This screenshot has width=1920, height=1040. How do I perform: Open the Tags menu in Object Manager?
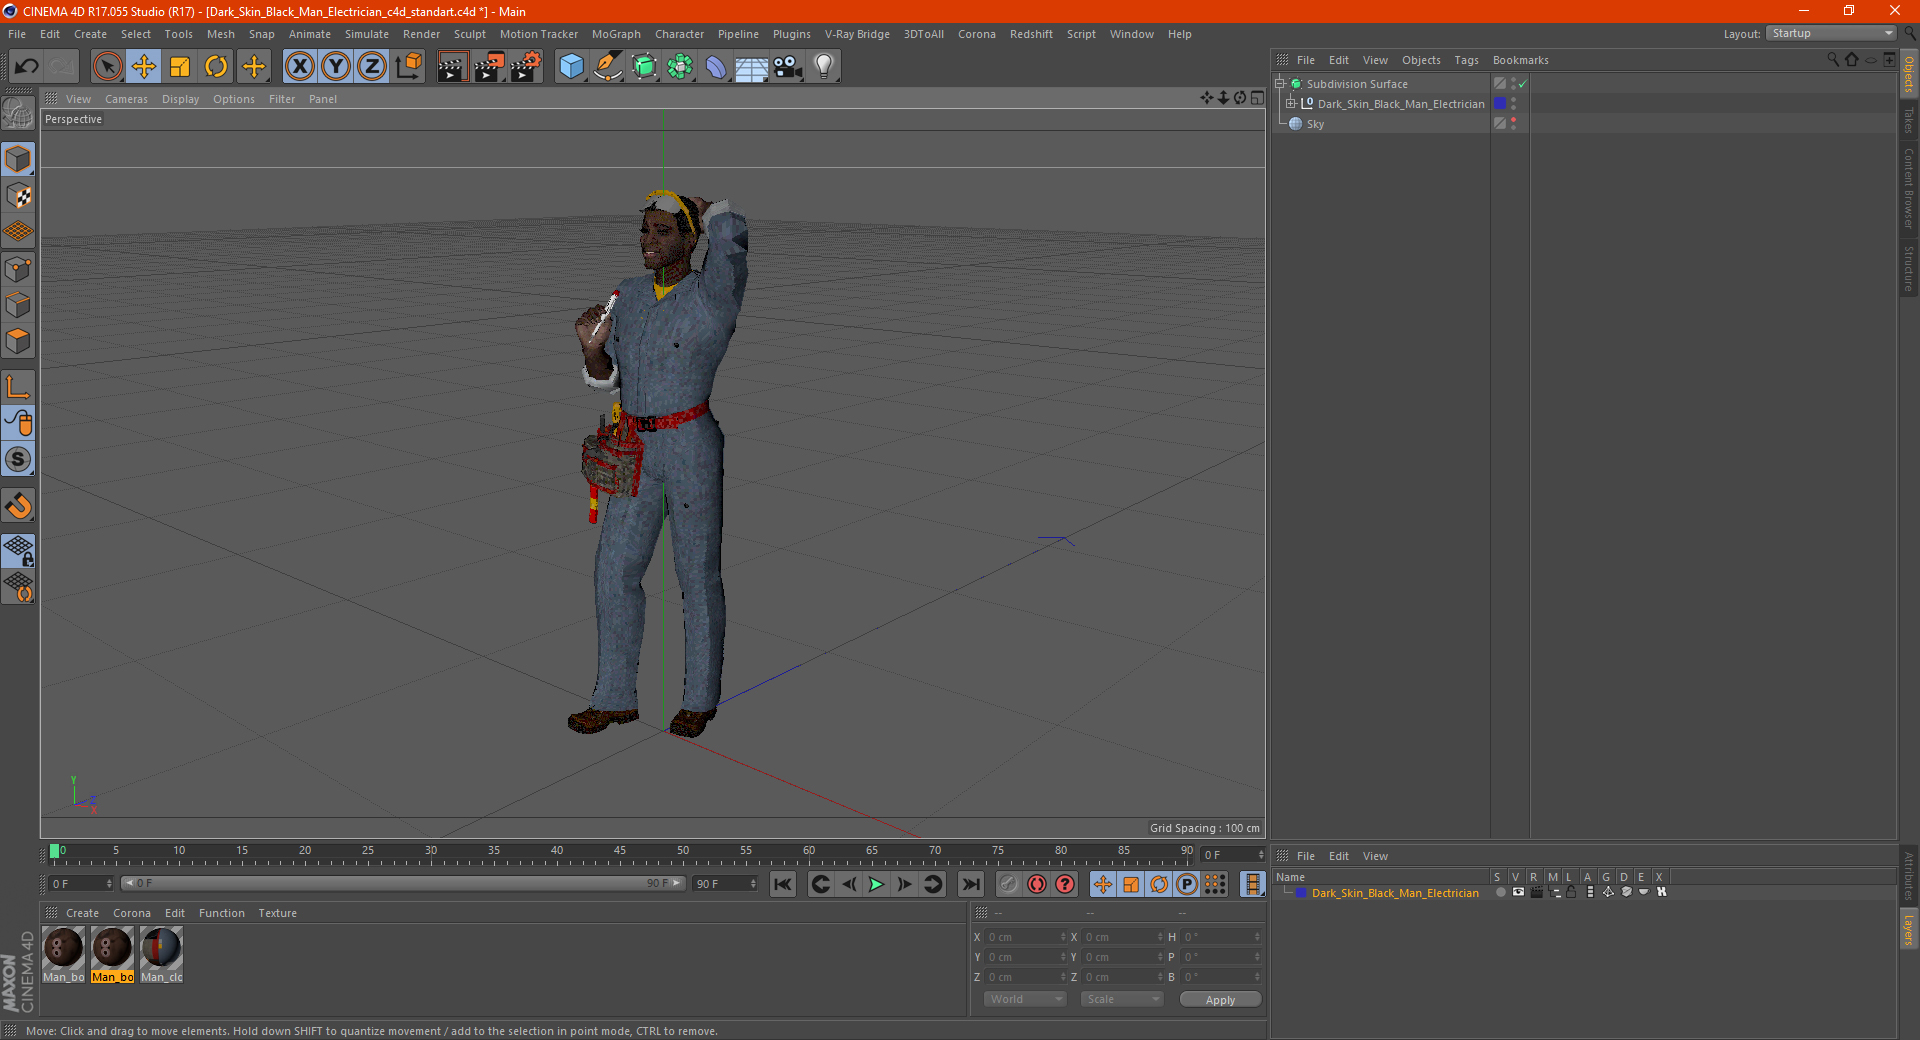1466,60
